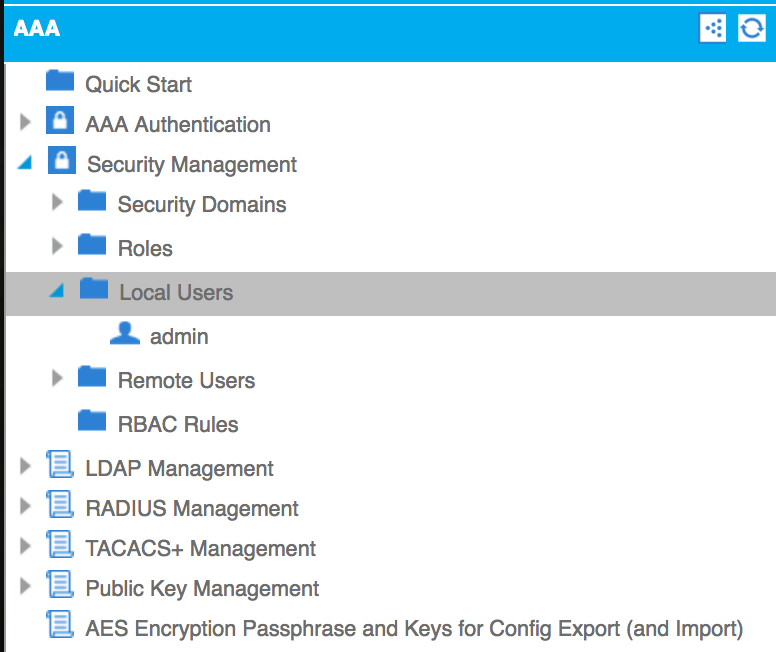Image resolution: width=776 pixels, height=652 pixels.
Task: Click the refresh icon in AAA header
Action: [751, 28]
